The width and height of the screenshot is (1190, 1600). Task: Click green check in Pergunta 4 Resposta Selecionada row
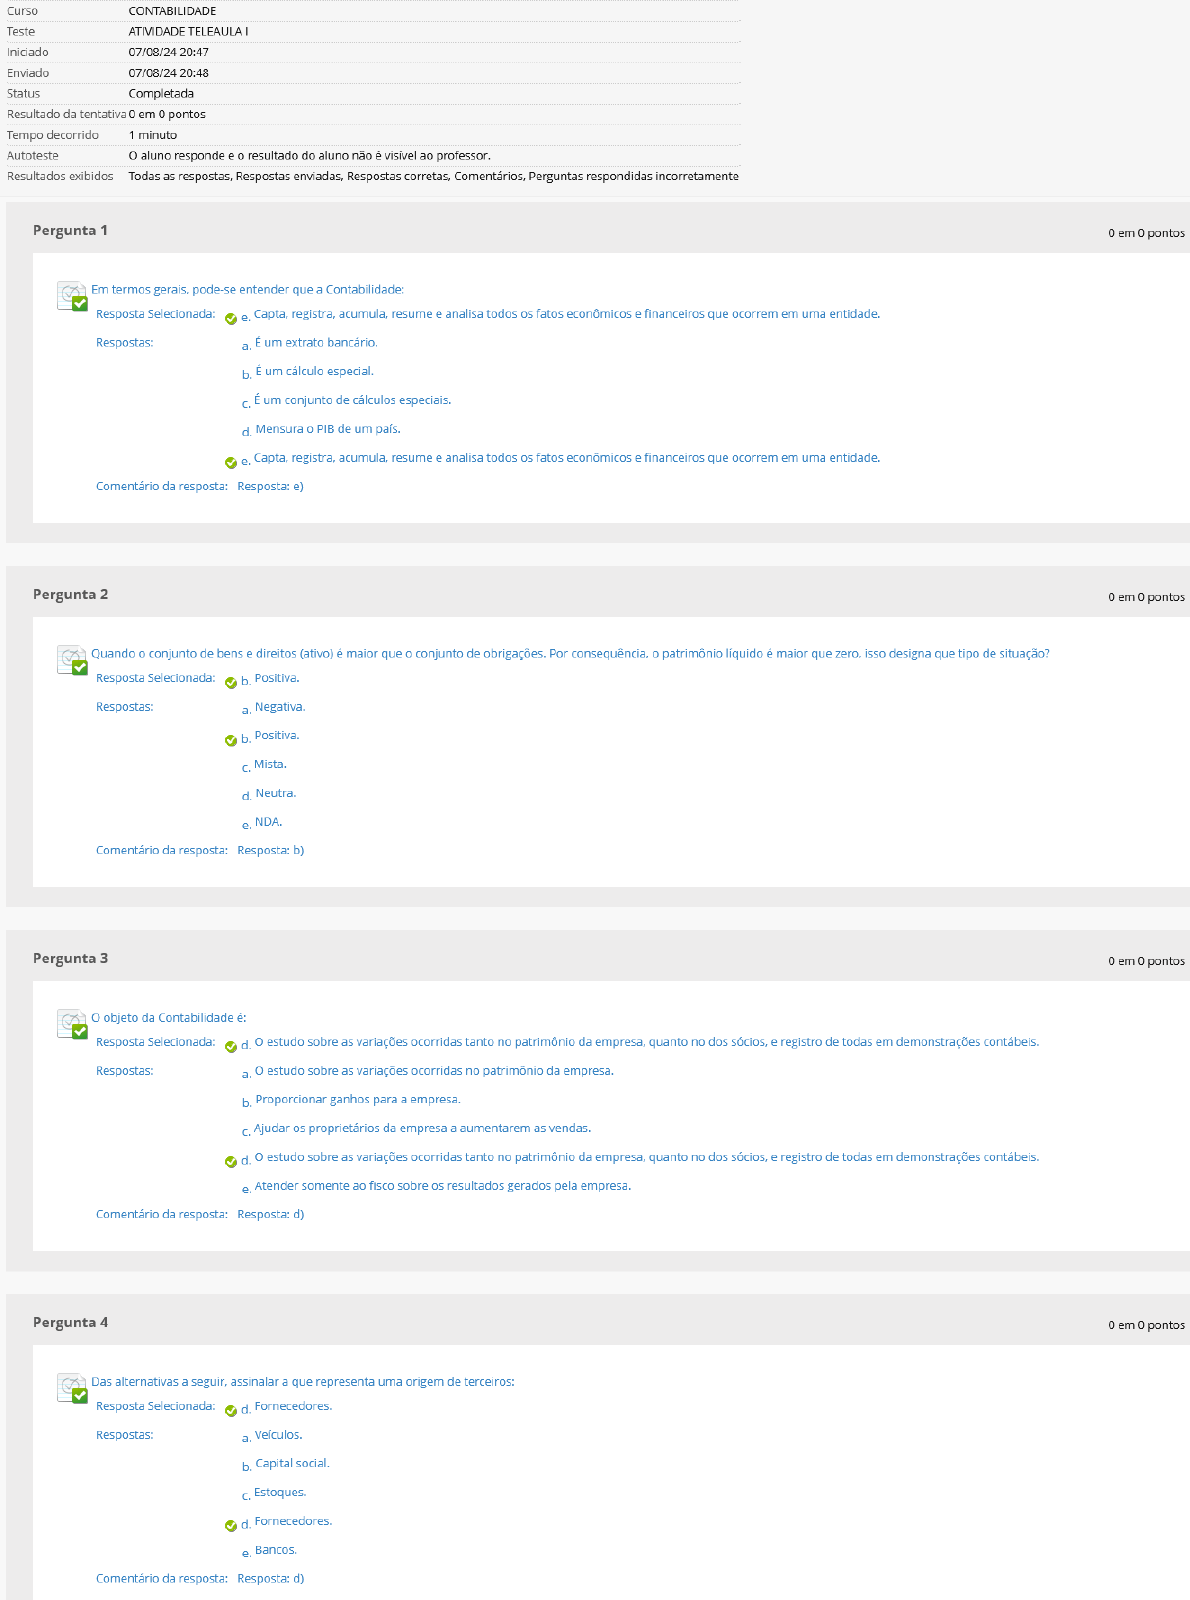coord(231,1410)
